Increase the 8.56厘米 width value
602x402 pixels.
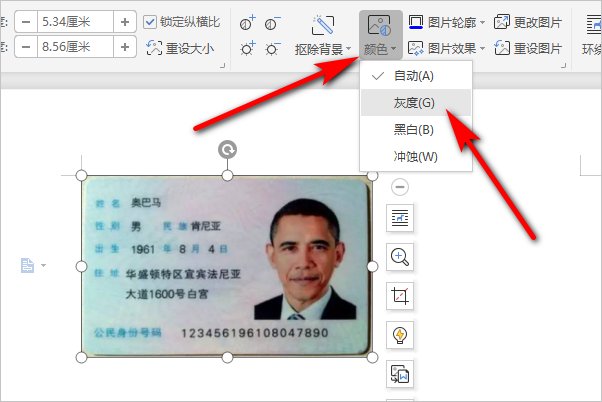125,47
